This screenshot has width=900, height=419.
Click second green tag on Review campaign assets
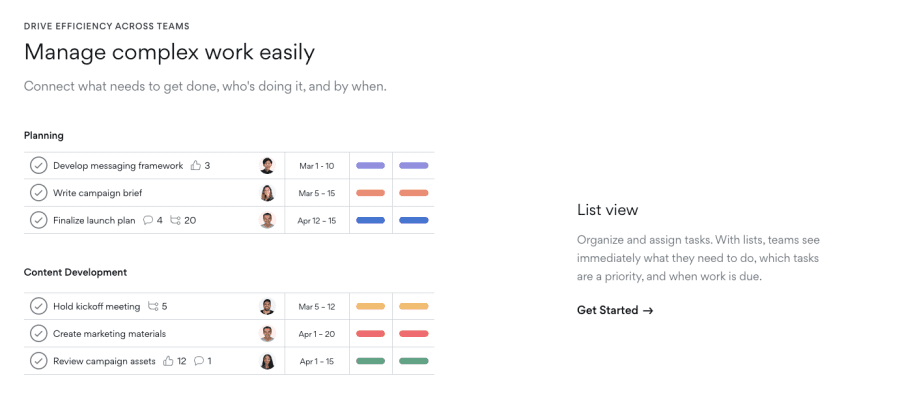click(x=413, y=361)
